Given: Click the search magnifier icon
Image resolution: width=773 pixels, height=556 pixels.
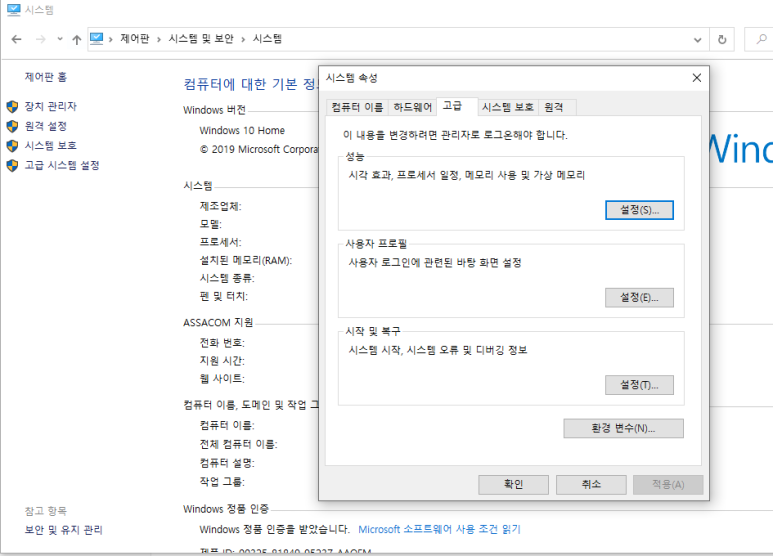Looking at the screenshot, I should pos(761,39).
